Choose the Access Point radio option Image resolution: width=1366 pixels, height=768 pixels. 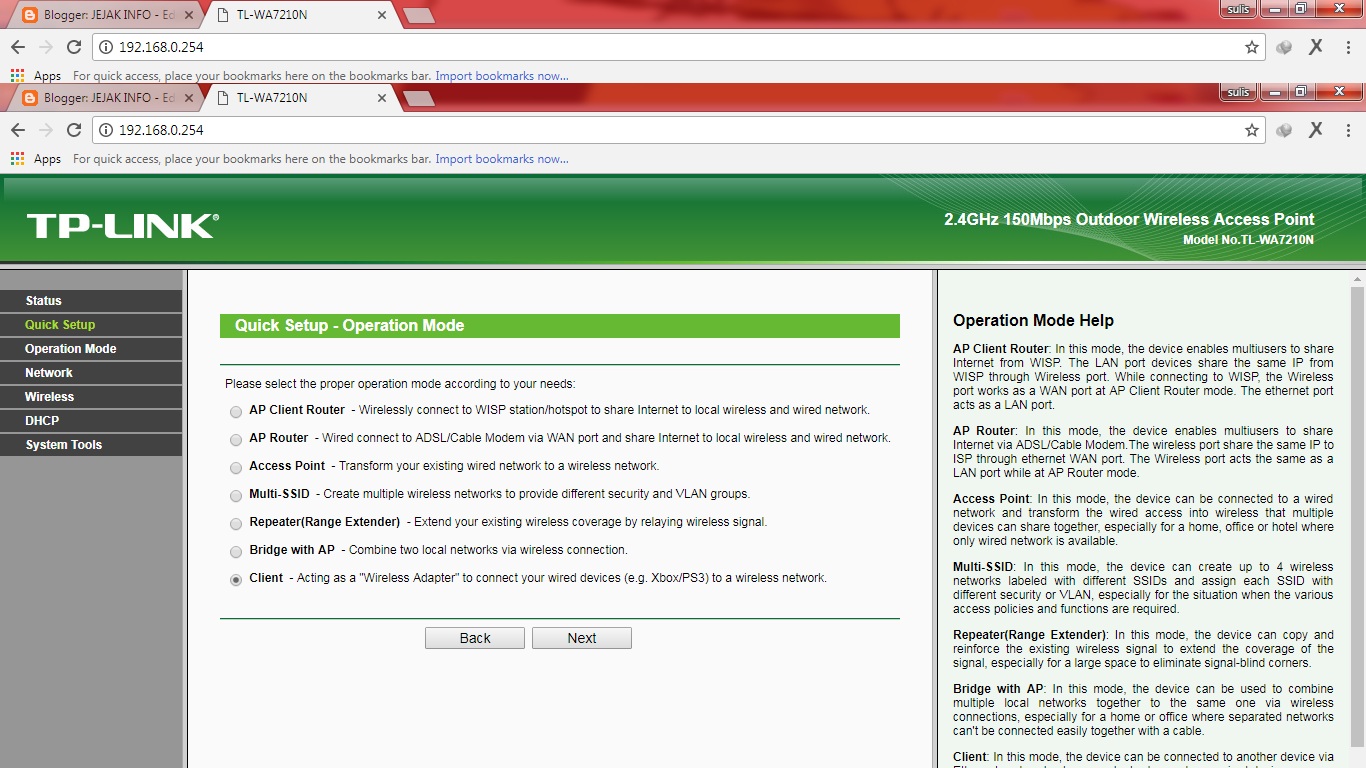(x=236, y=468)
